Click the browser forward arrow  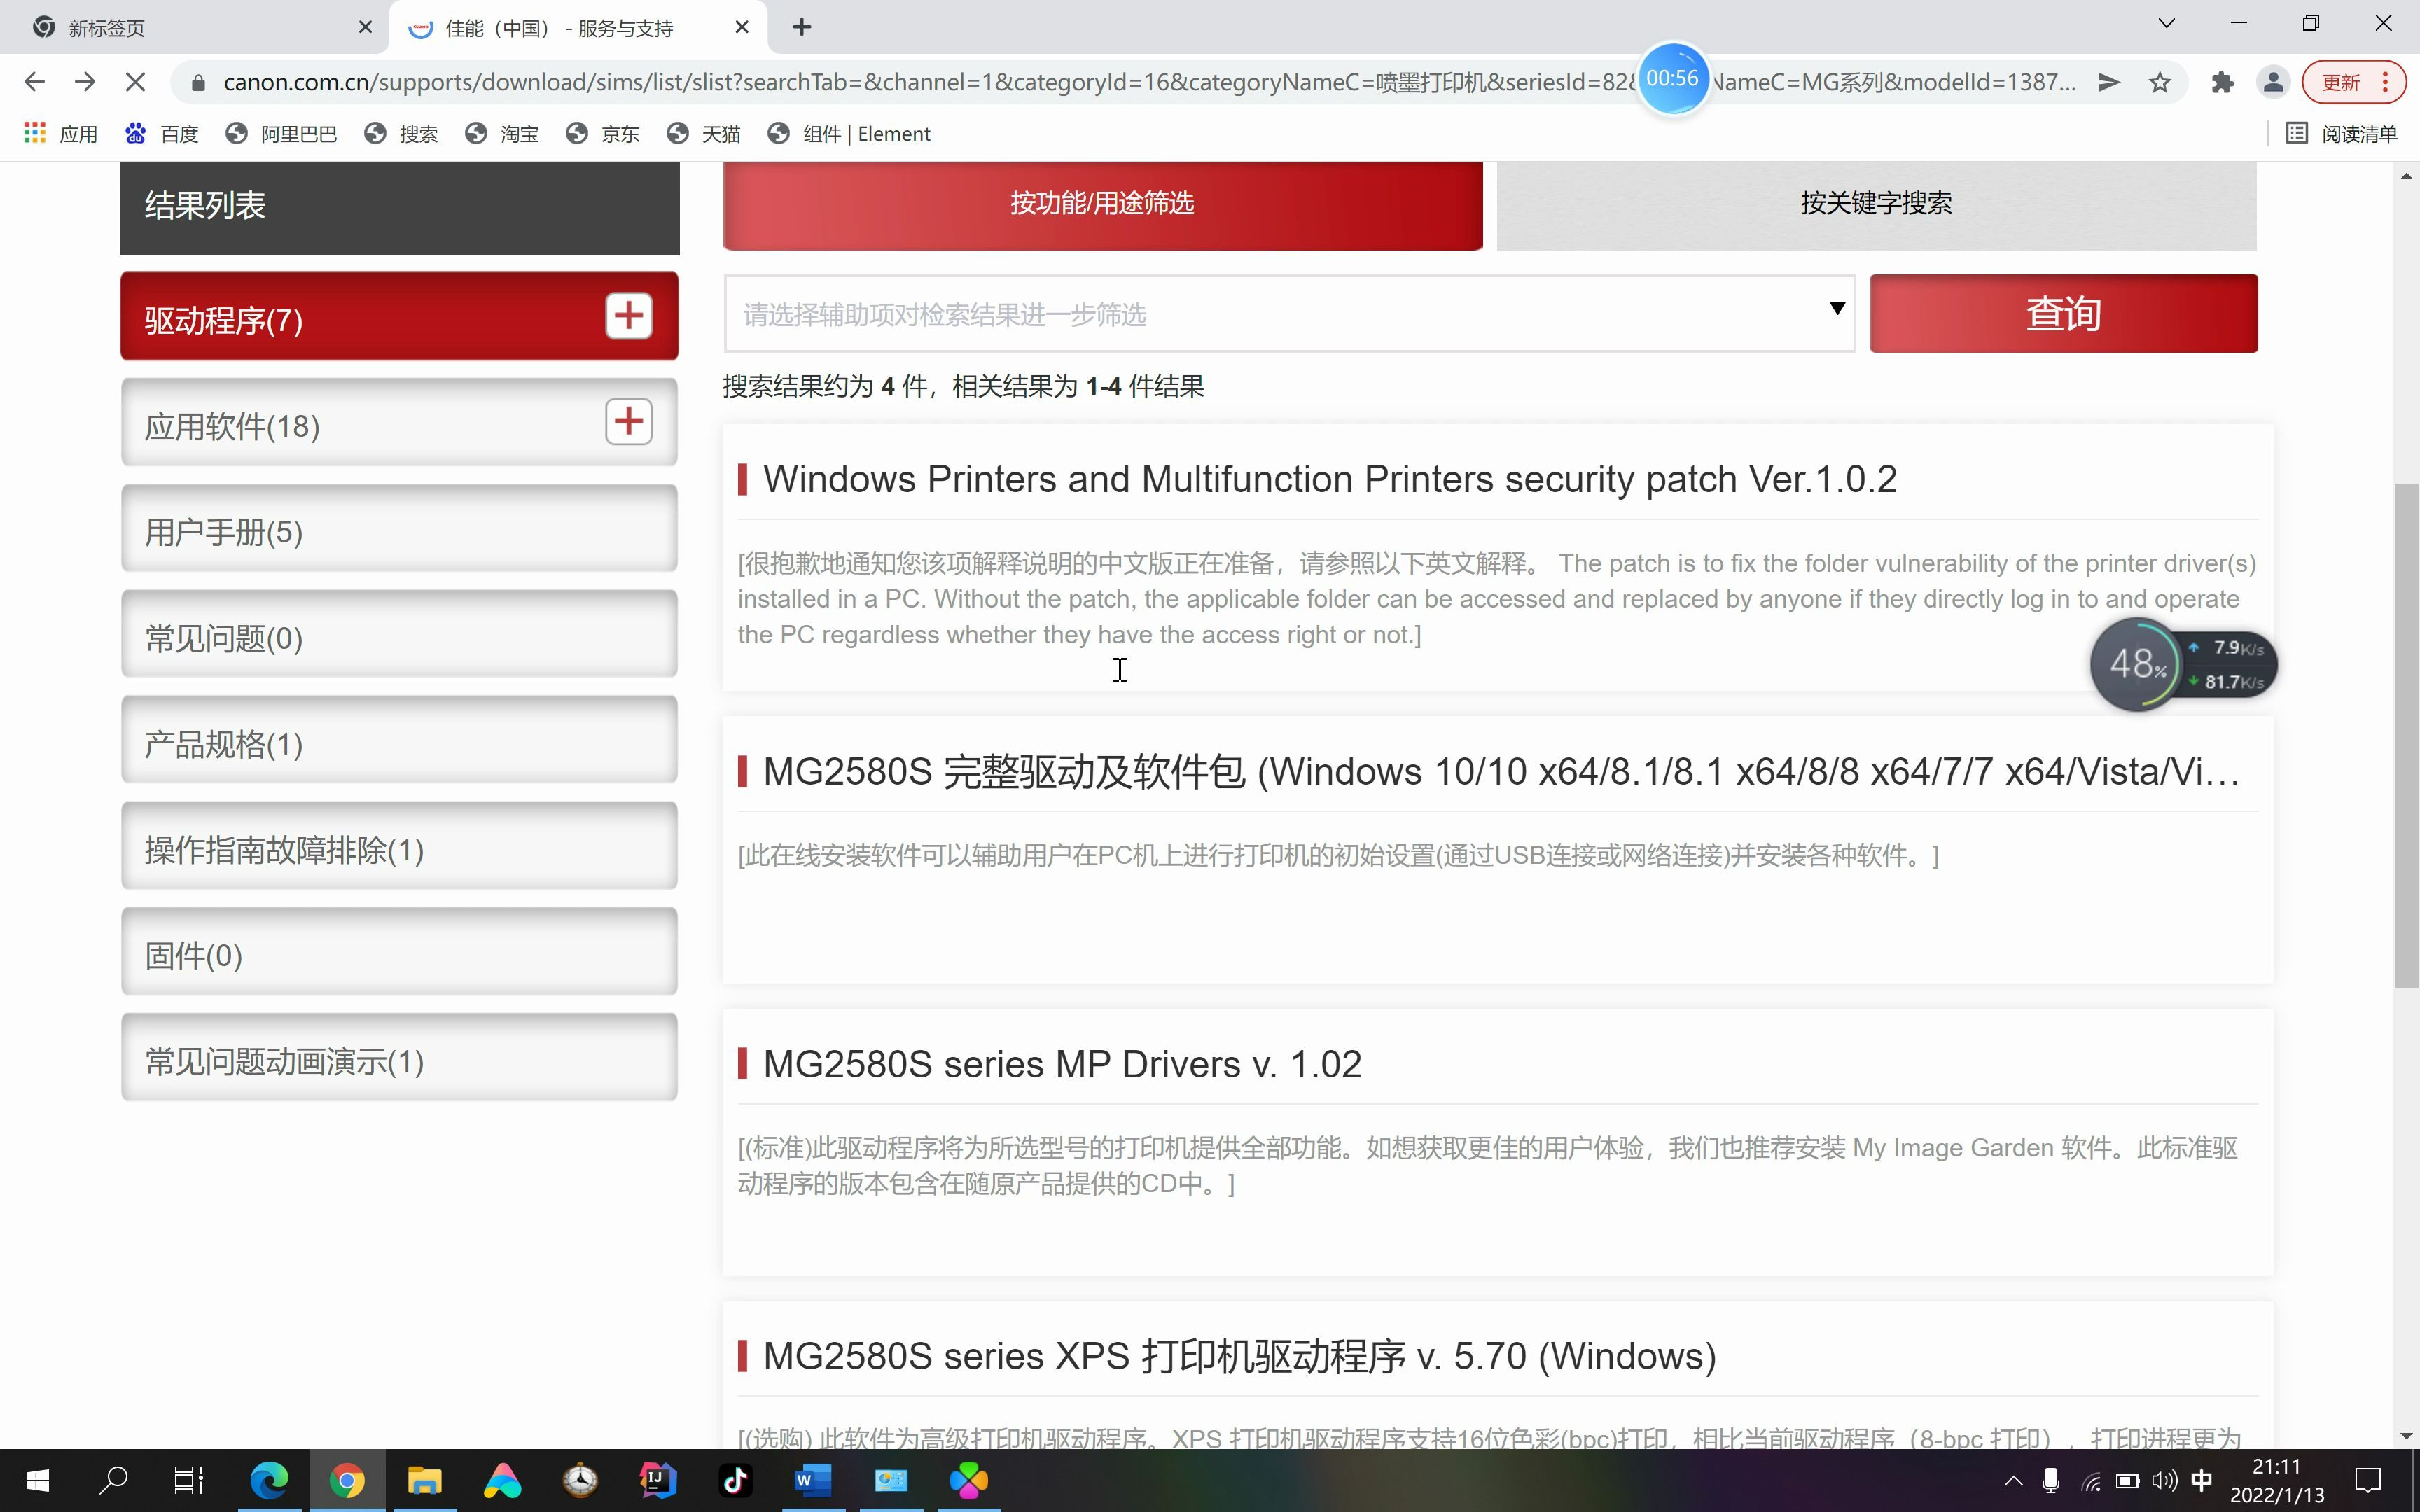(85, 82)
